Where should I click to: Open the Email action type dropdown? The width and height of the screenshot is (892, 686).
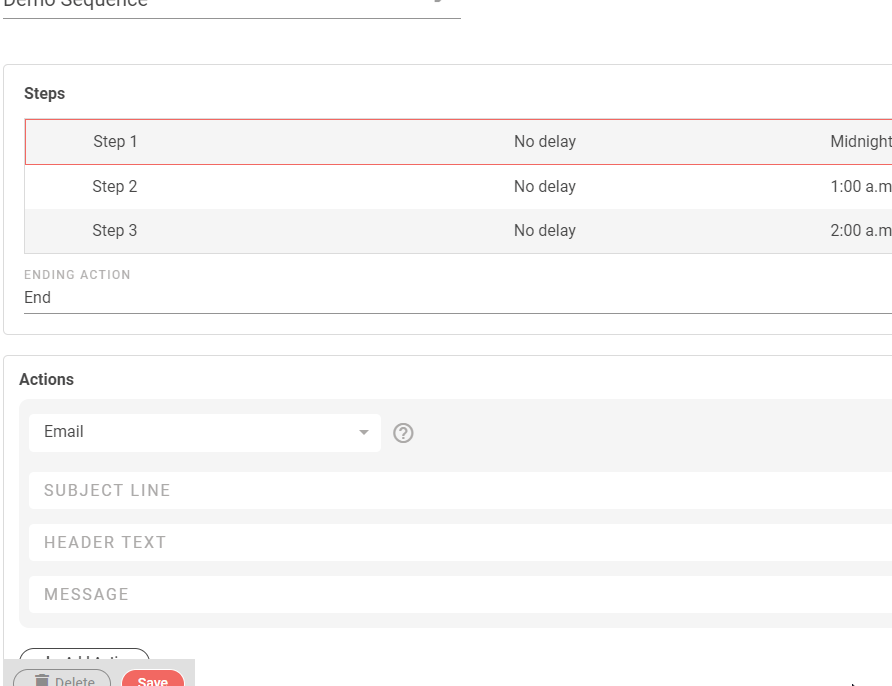tap(204, 432)
